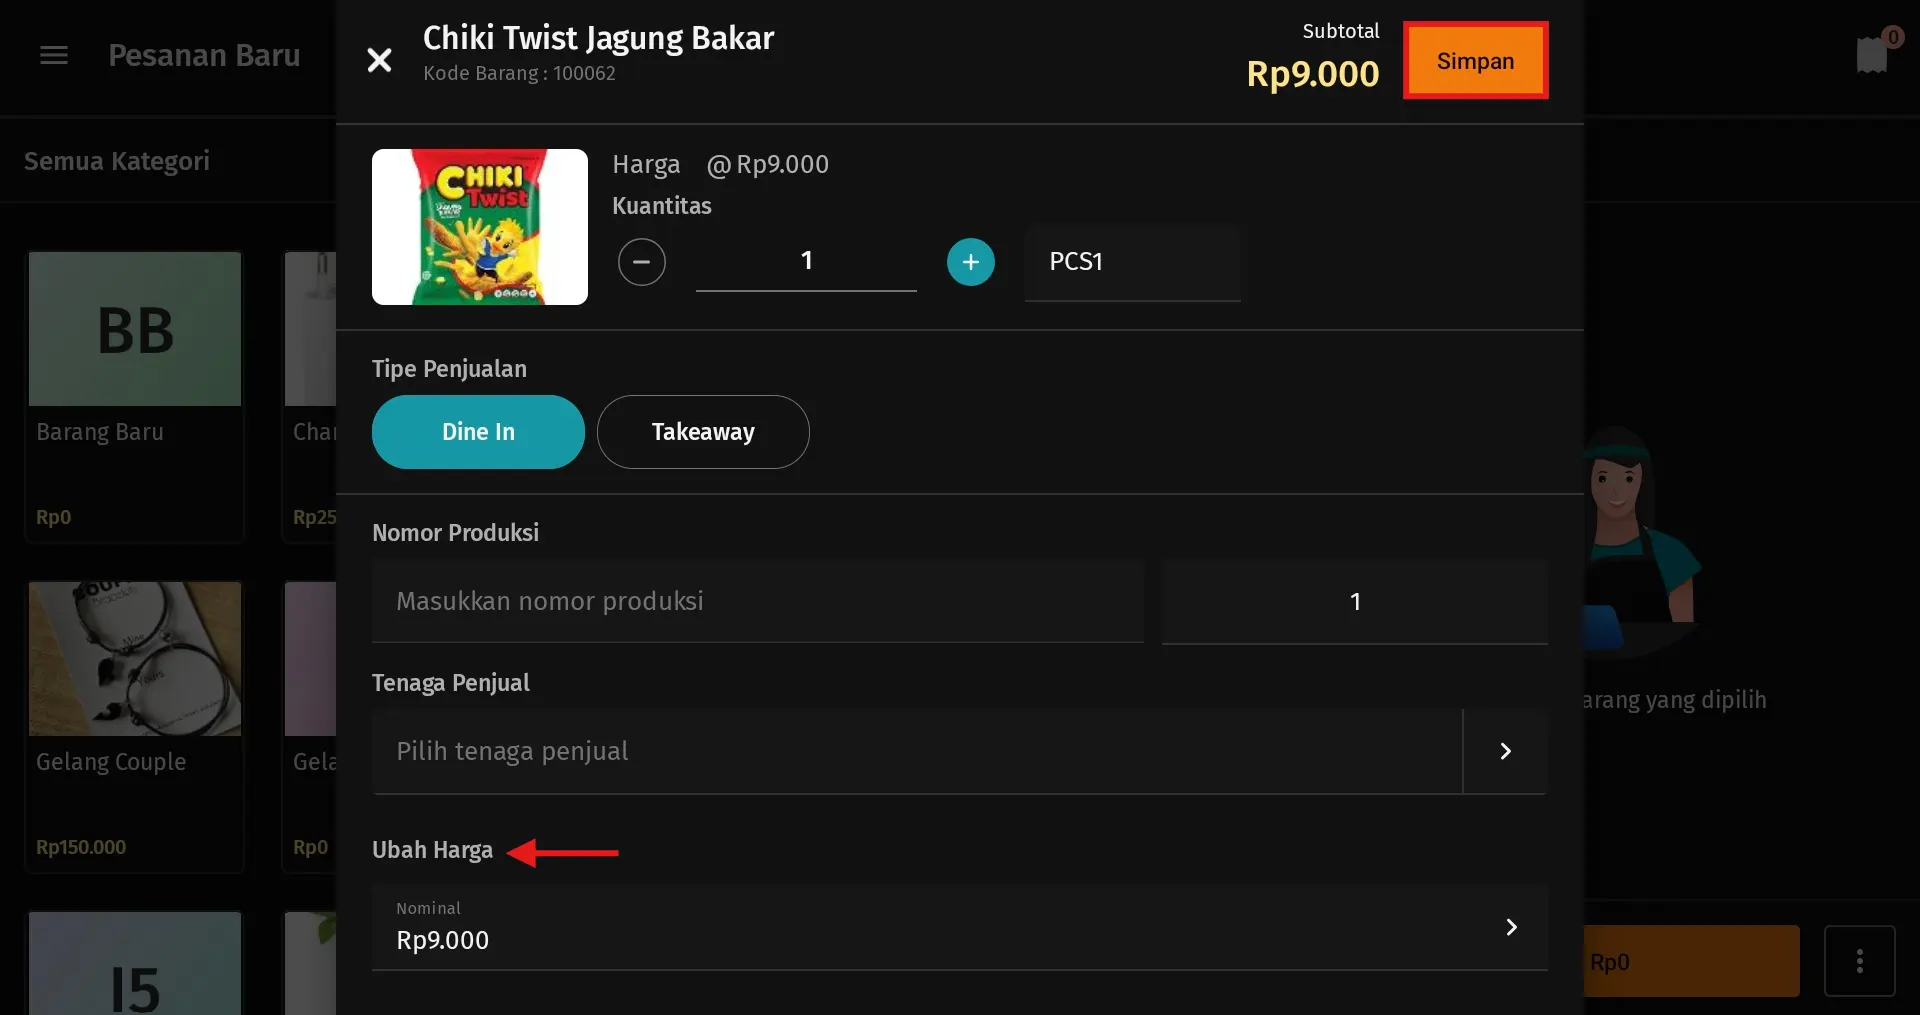Decrease quantity using the minus button
Viewport: 1920px width, 1015px height.
click(642, 261)
